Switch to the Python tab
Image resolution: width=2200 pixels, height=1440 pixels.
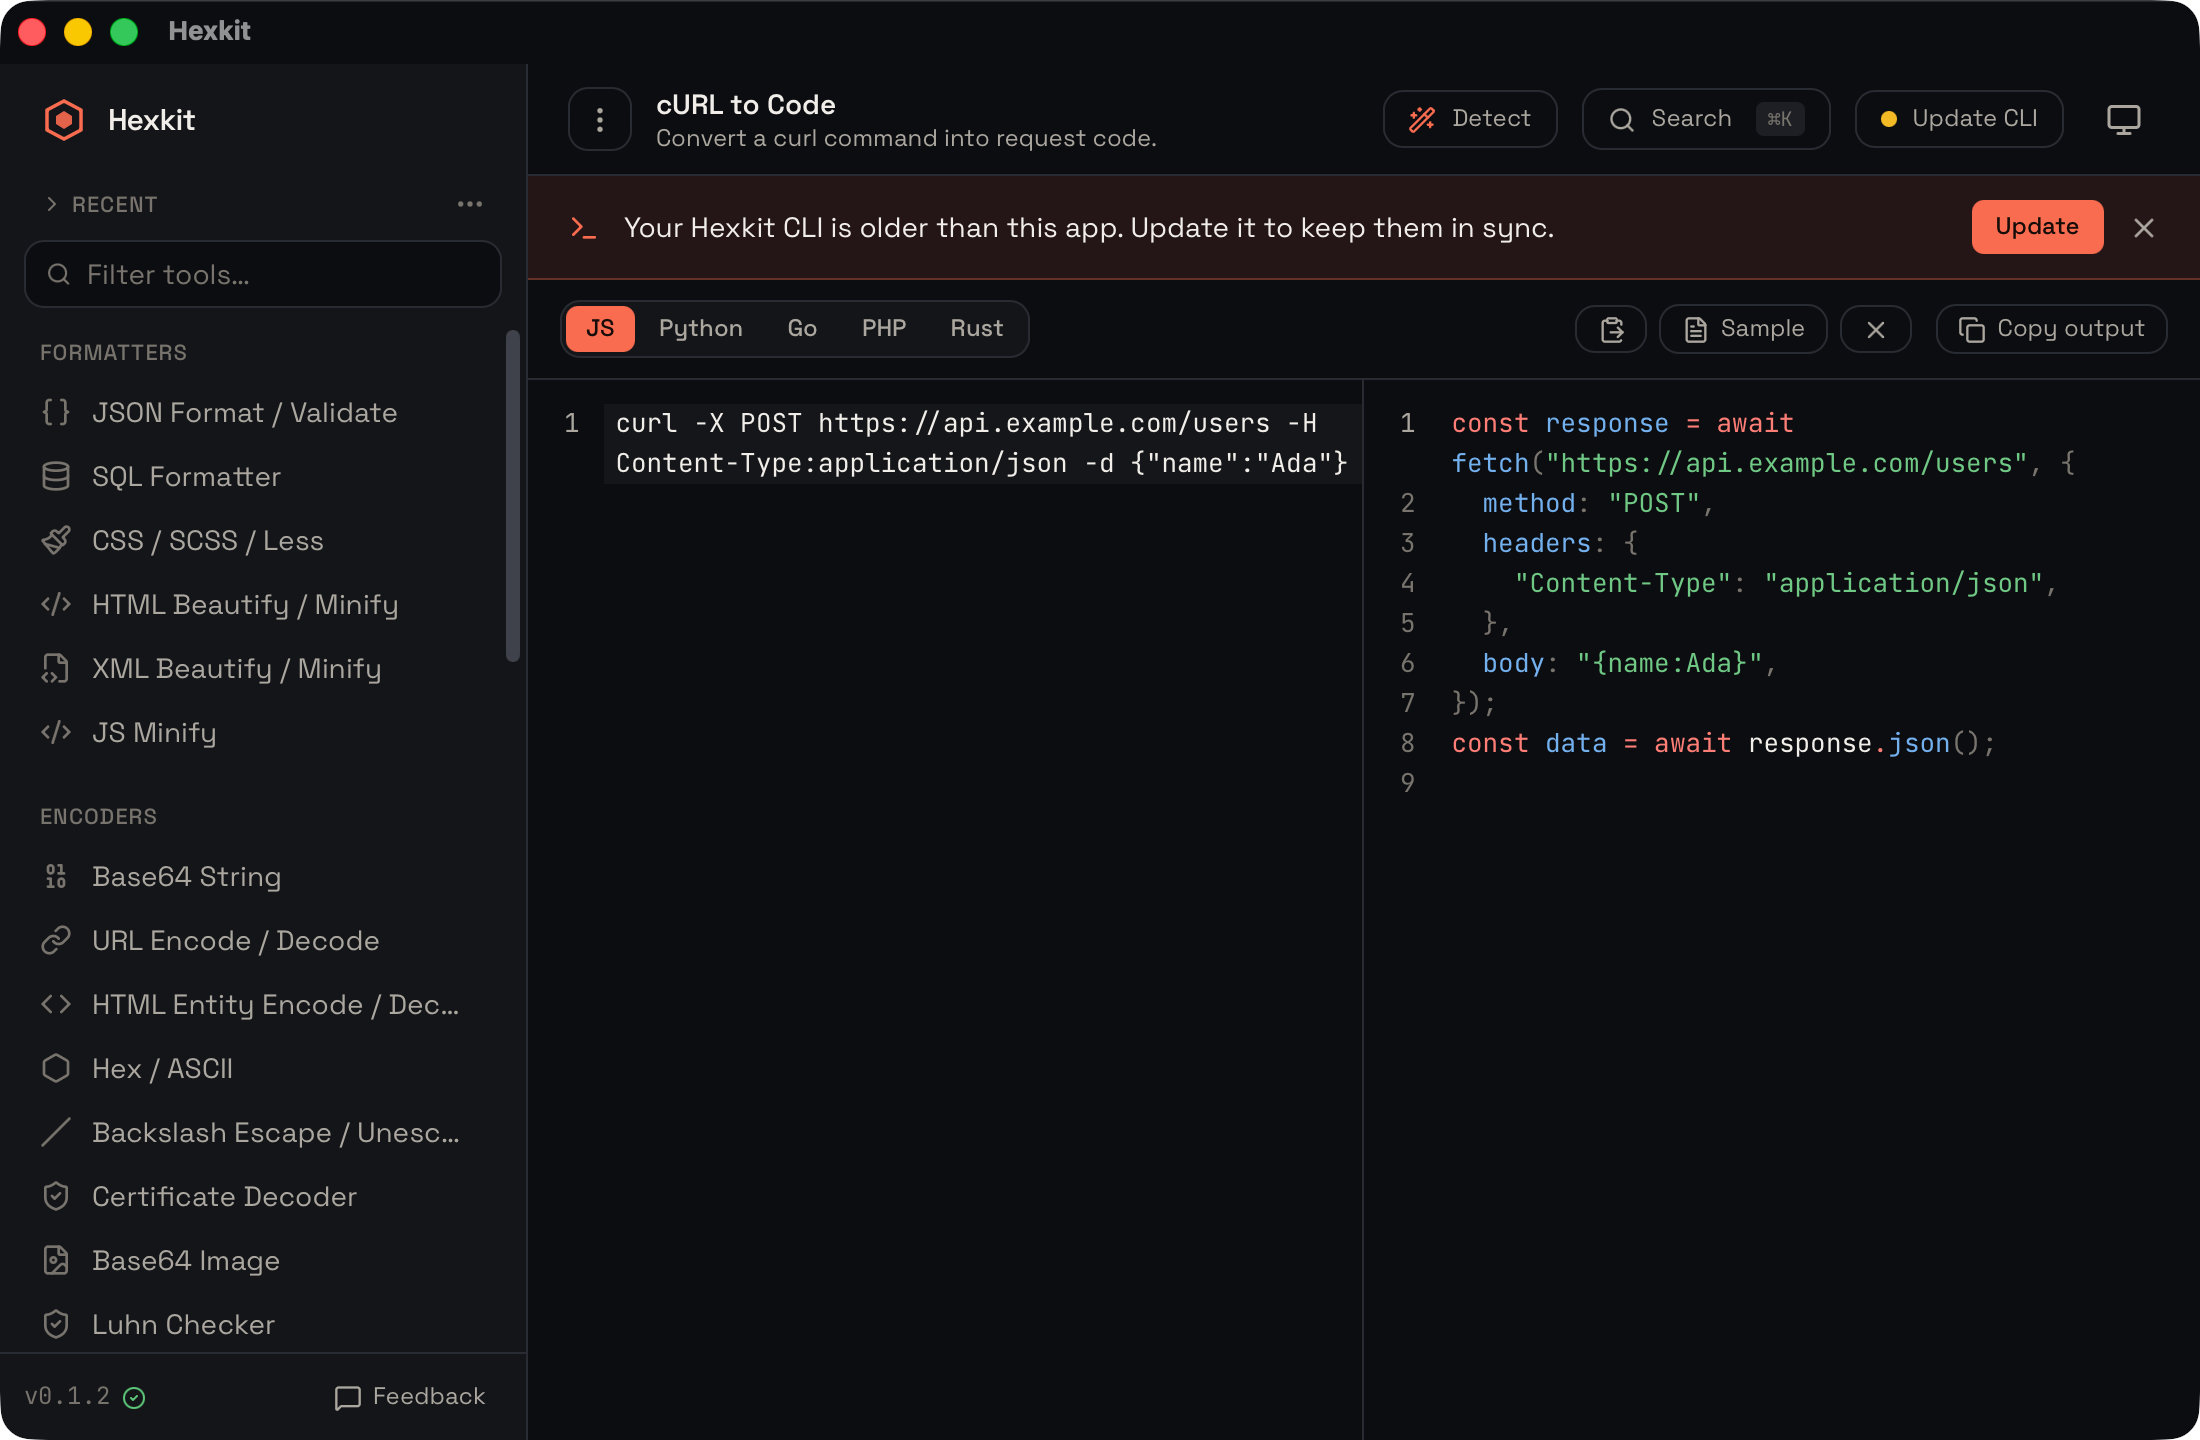click(x=700, y=329)
